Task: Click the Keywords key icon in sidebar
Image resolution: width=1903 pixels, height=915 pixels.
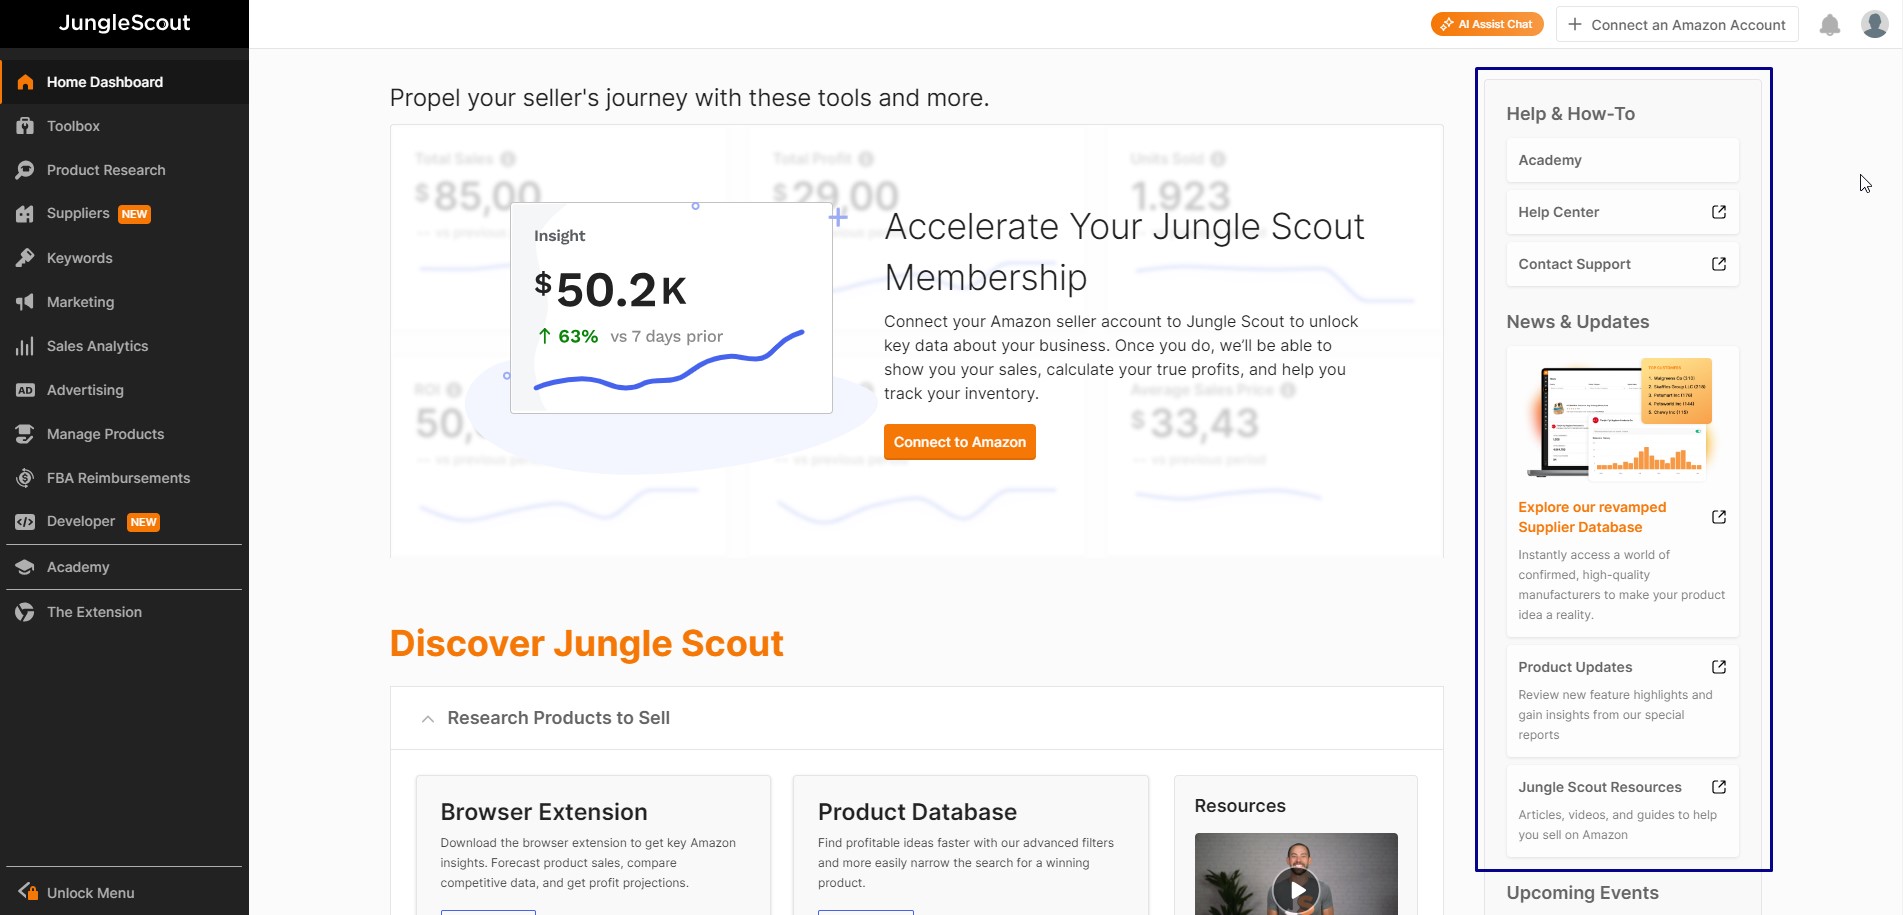Action: 25,258
